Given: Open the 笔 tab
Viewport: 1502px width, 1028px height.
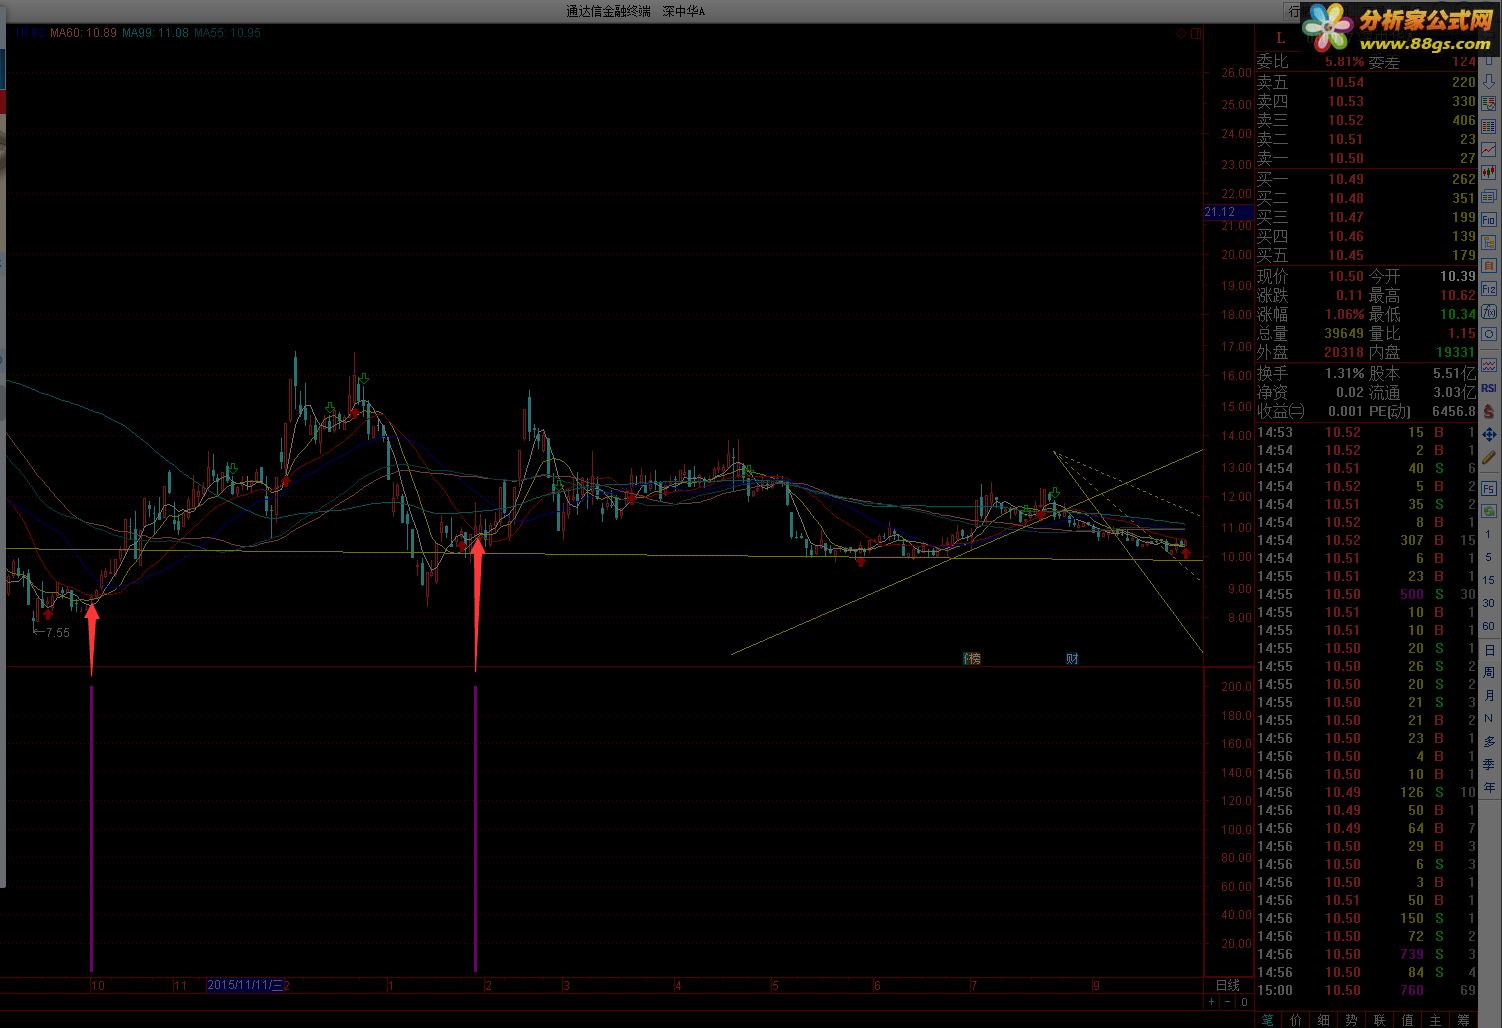Looking at the screenshot, I should tap(1268, 1019).
